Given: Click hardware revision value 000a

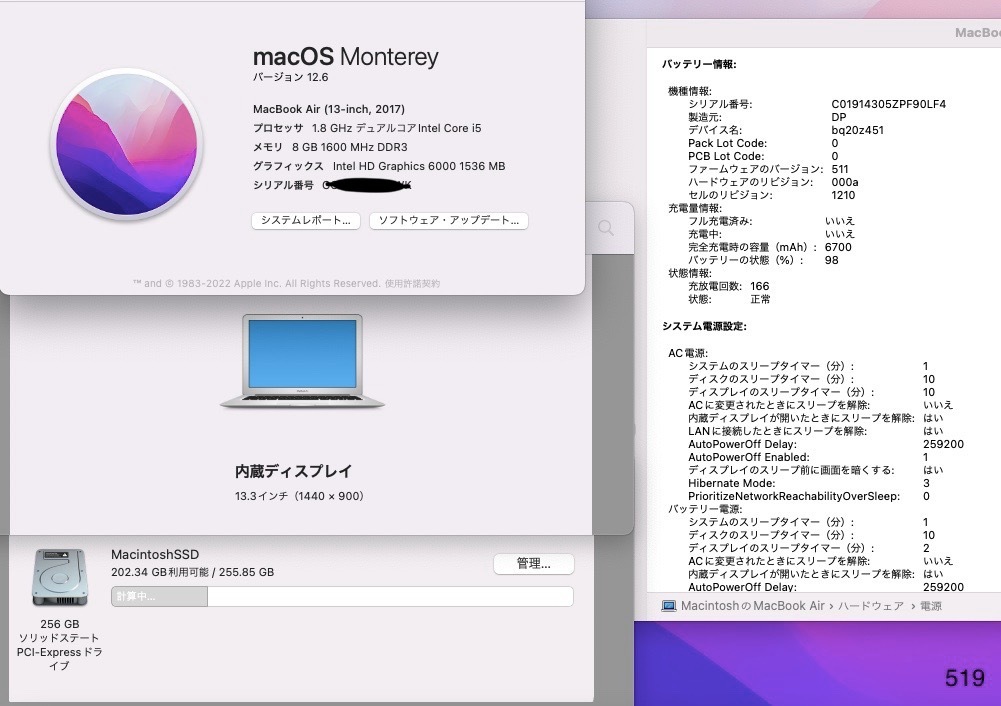Looking at the screenshot, I should pos(845,182).
